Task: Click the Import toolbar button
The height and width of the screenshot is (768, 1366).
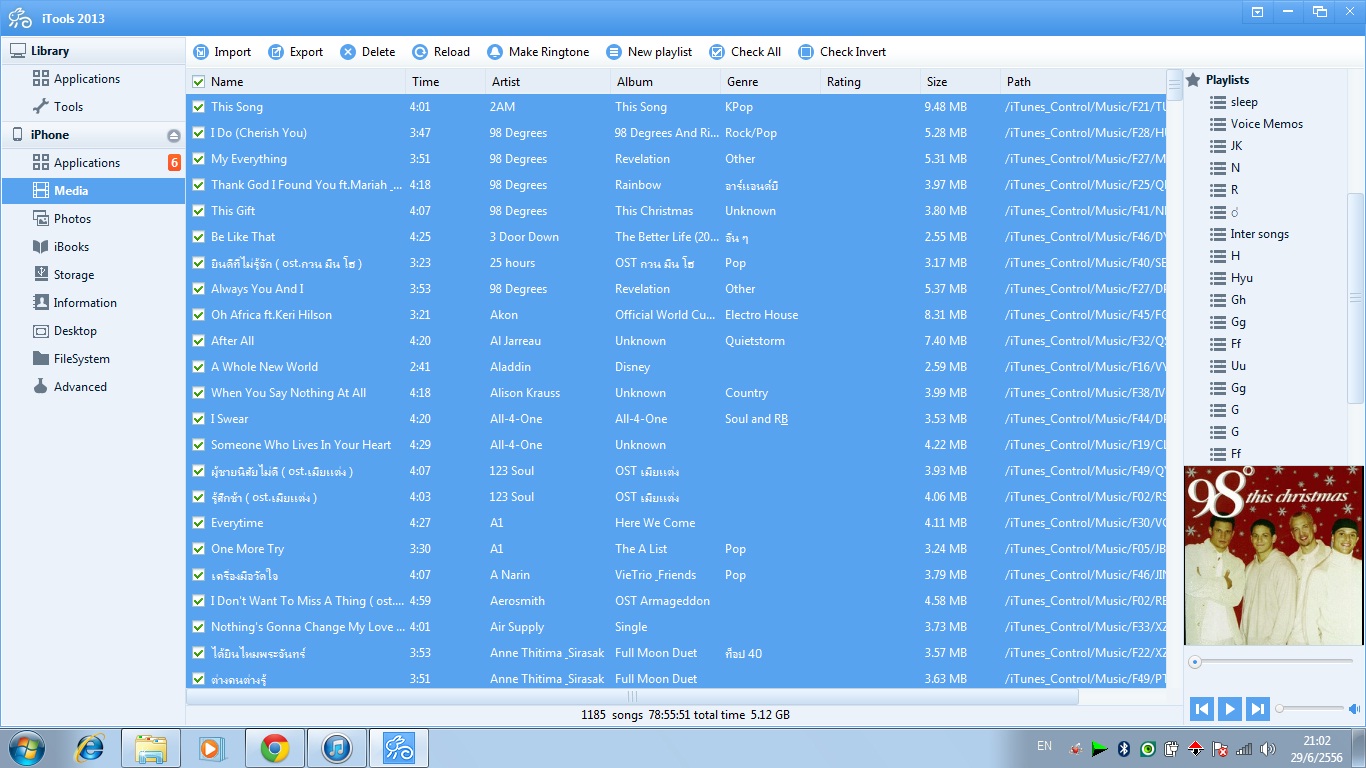Action: point(222,52)
